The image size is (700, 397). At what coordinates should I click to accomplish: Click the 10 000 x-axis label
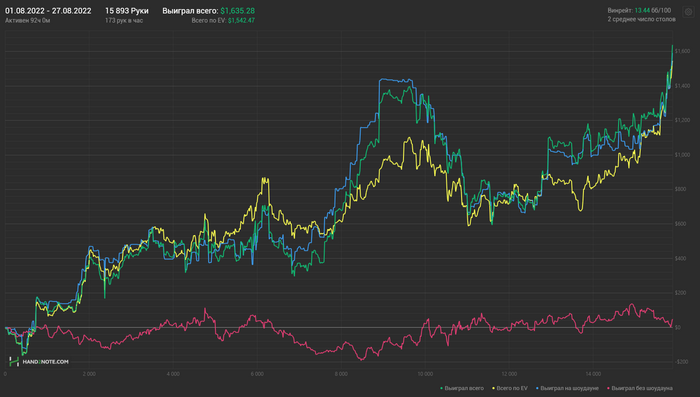click(425, 374)
